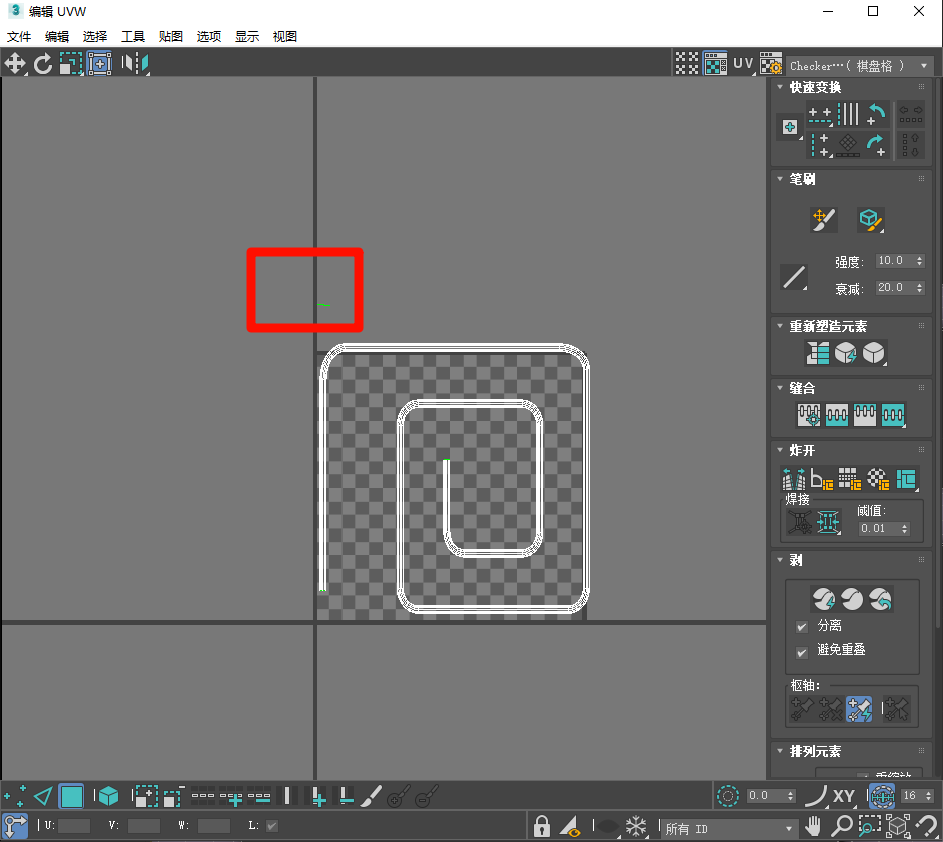943x842 pixels.
Task: Click the linear align vertical bars icon
Action: coord(848,114)
